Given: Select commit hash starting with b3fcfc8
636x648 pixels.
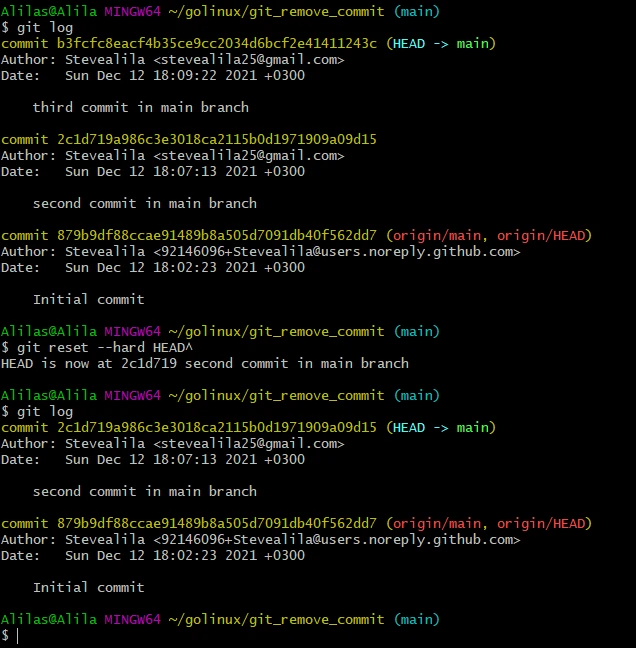Looking at the screenshot, I should (x=213, y=43).
